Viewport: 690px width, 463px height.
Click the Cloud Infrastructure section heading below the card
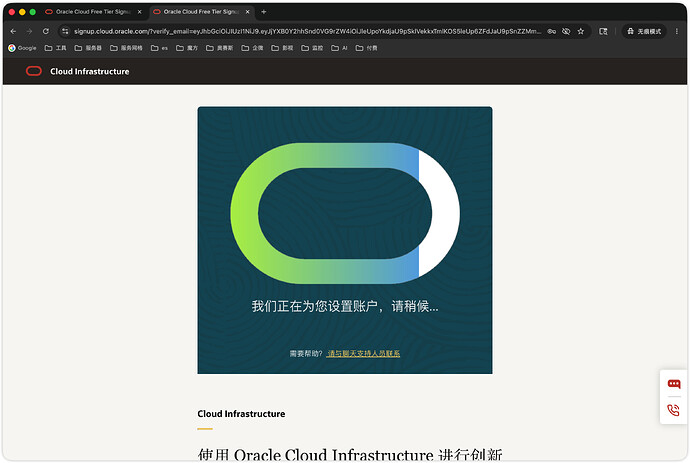click(x=241, y=414)
